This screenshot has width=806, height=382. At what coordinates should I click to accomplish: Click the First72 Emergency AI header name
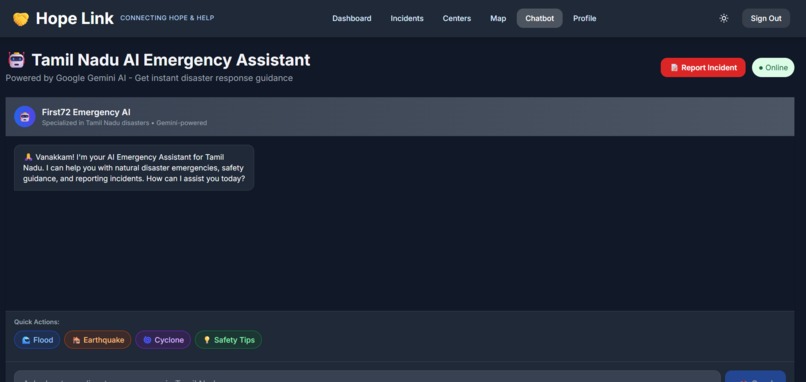[x=86, y=112]
